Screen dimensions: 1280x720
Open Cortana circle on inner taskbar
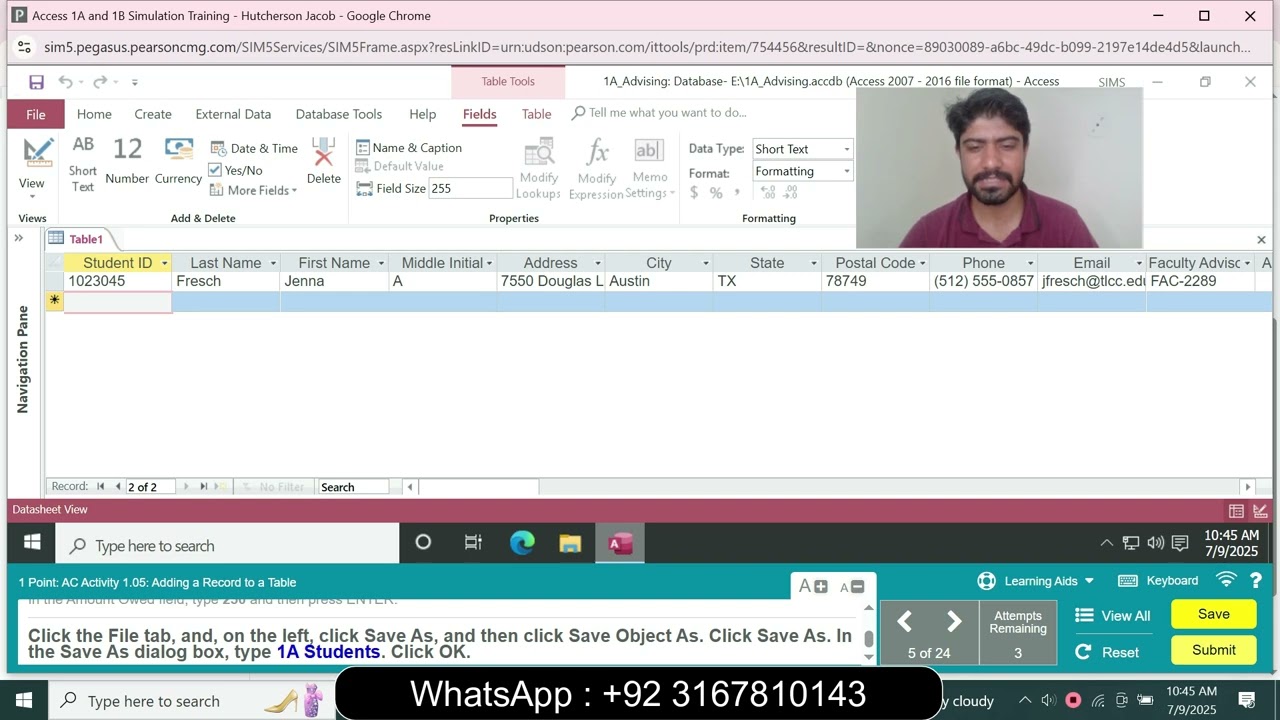[x=423, y=543]
